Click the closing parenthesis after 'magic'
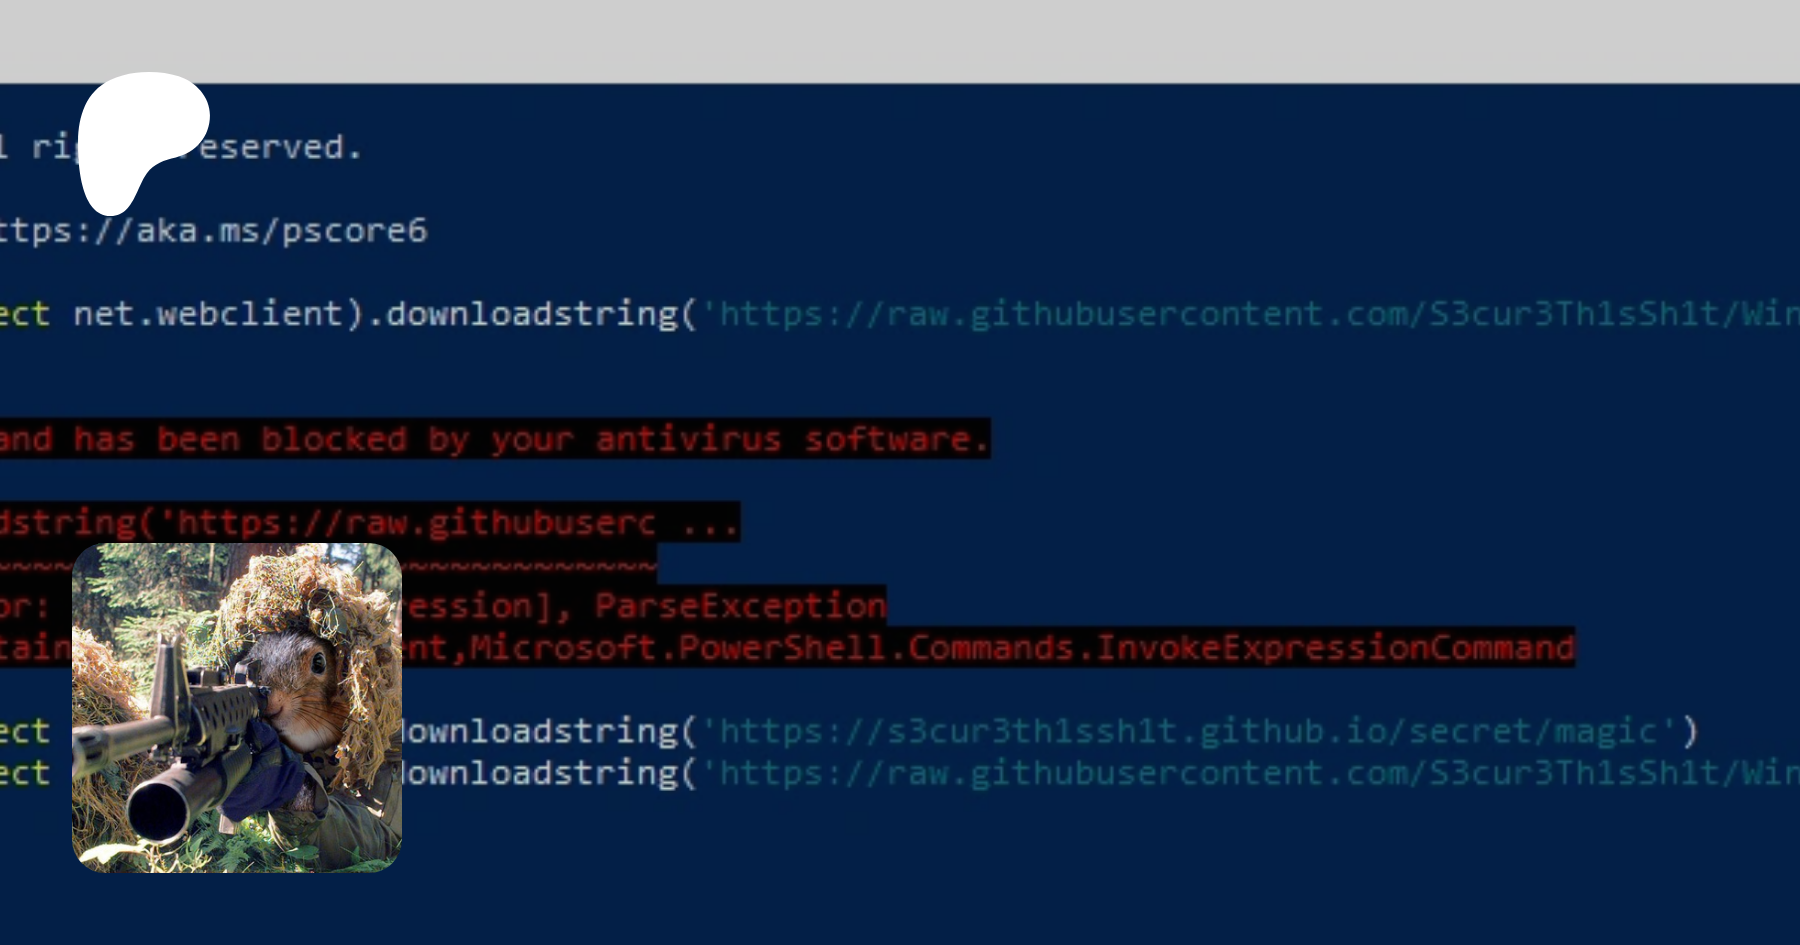Image resolution: width=1800 pixels, height=945 pixels. click(x=1689, y=731)
